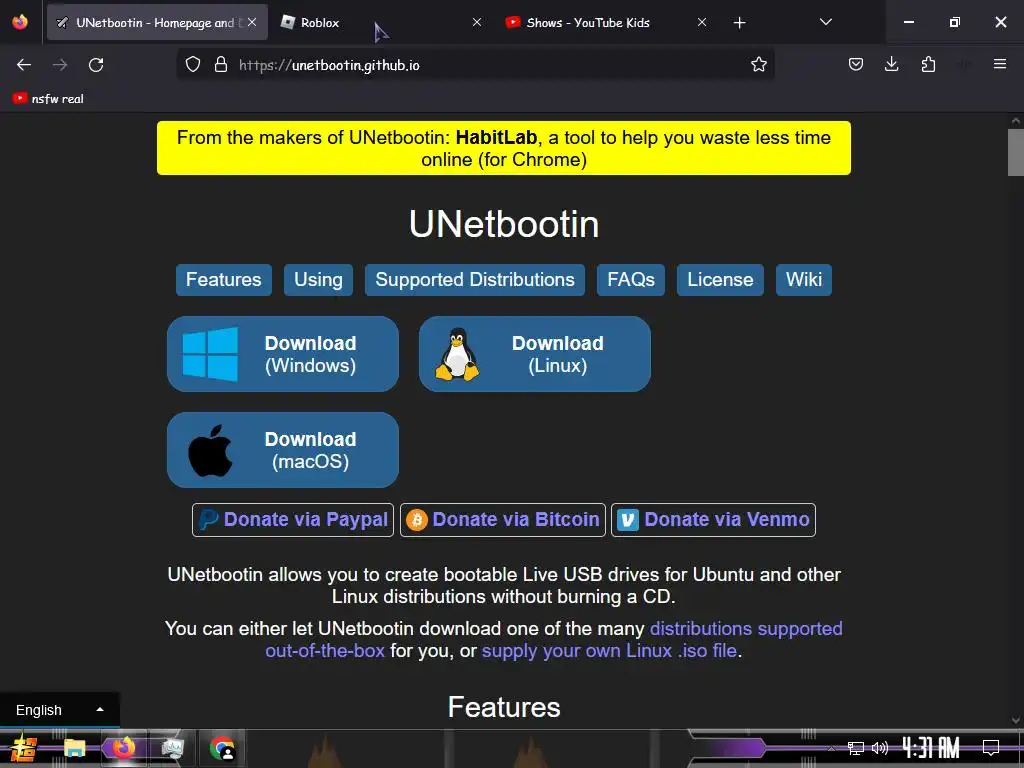The width and height of the screenshot is (1024, 768).
Task: Open the volume speaker tray icon
Action: point(880,748)
